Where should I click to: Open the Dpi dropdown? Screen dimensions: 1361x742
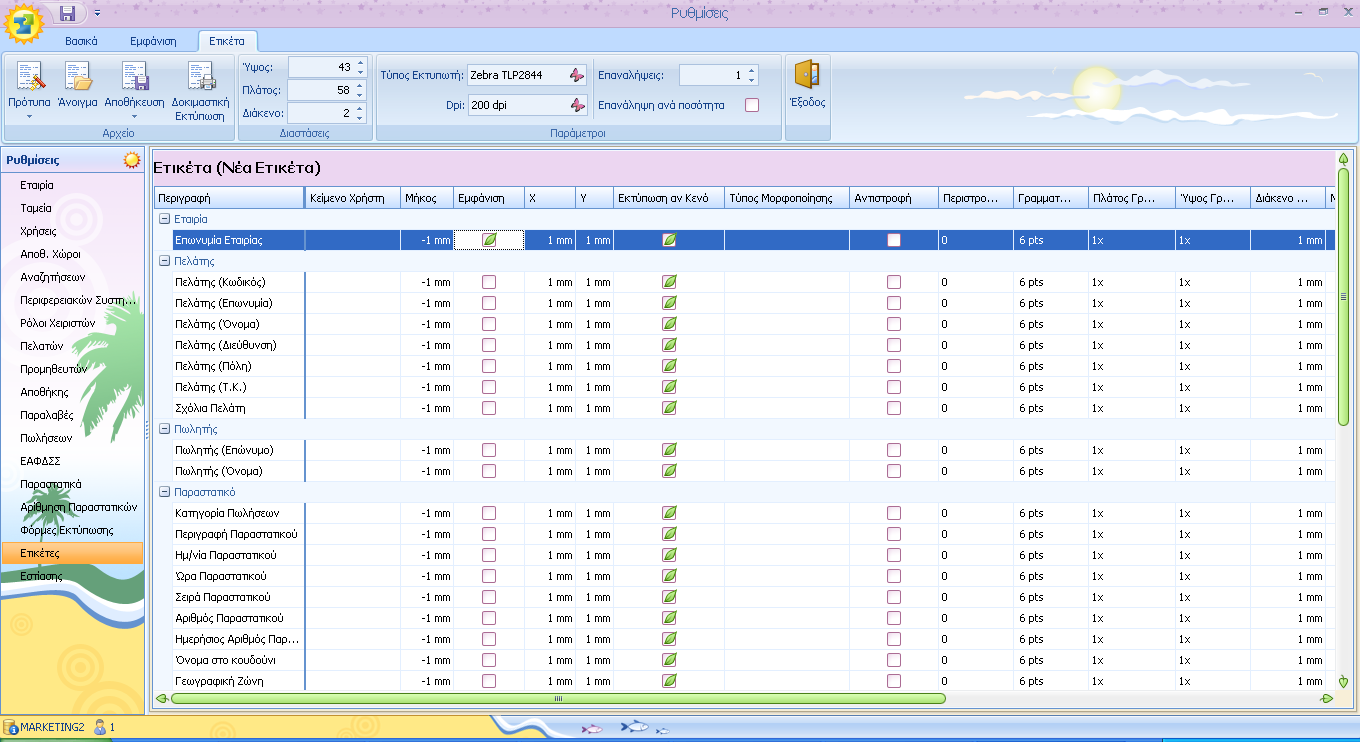(x=576, y=104)
